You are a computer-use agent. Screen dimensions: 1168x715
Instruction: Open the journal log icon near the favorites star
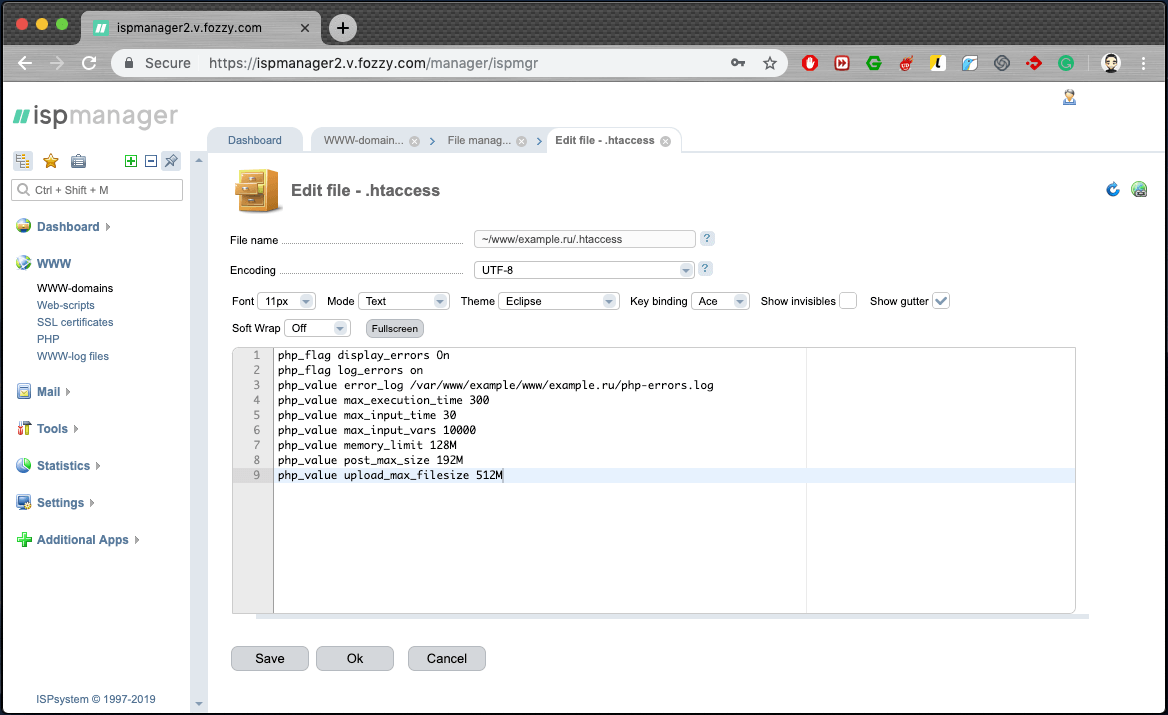79,161
